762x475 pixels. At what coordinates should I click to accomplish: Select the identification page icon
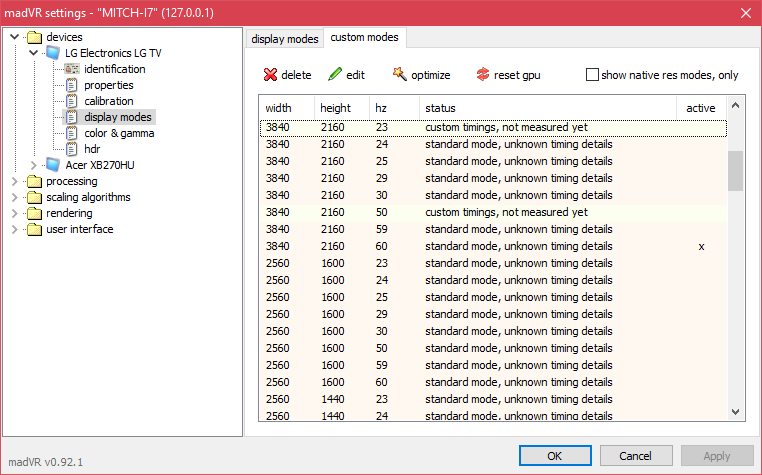click(x=72, y=69)
